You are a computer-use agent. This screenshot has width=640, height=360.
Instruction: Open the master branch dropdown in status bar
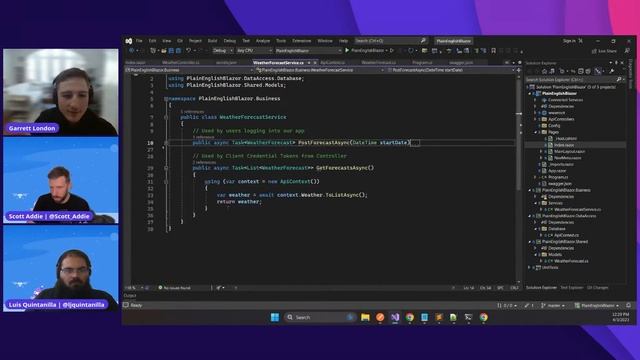[553, 305]
